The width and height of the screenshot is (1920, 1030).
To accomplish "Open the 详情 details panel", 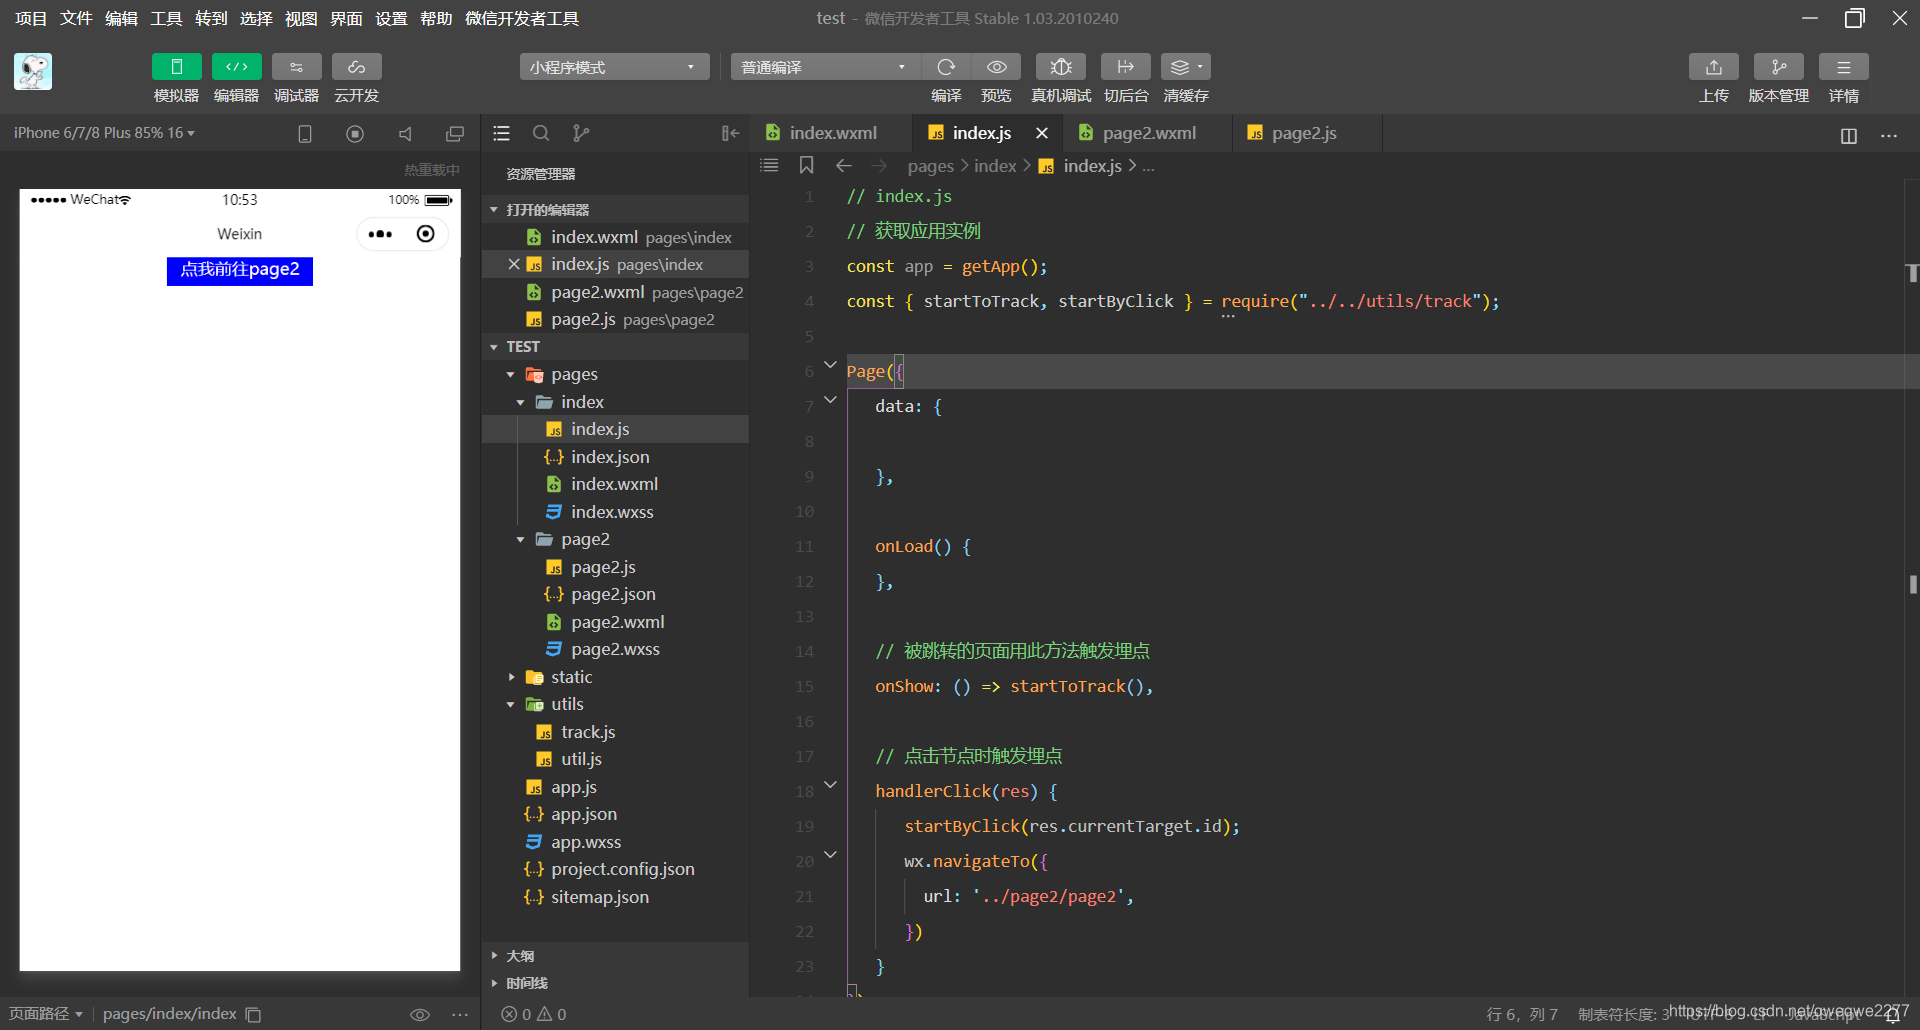I will (1843, 67).
